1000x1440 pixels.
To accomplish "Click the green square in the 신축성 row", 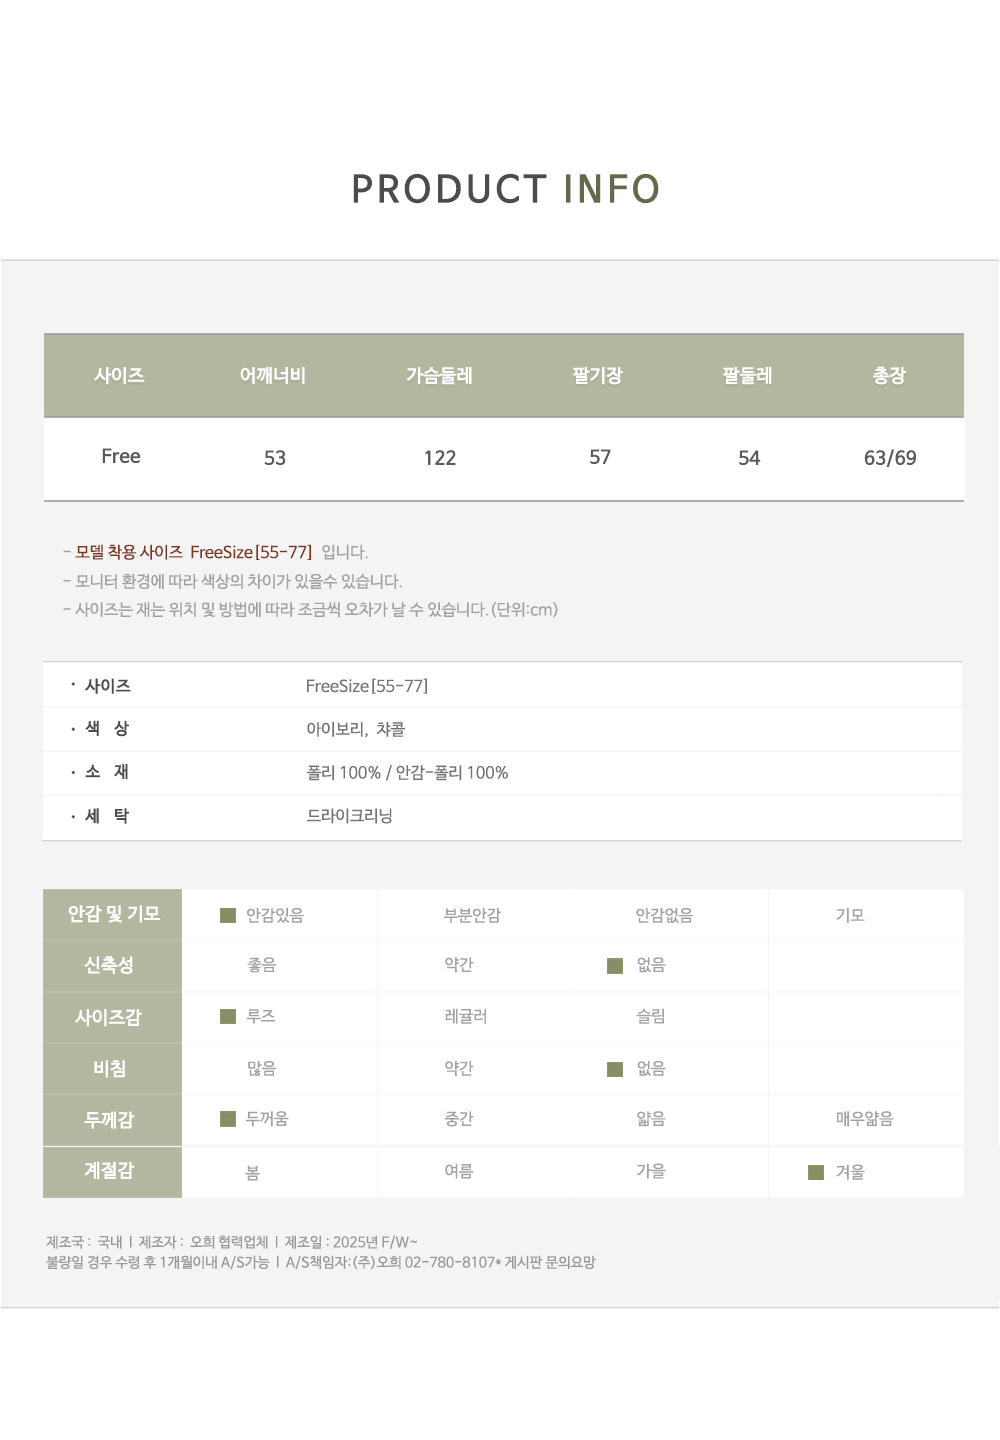I will click(615, 965).
